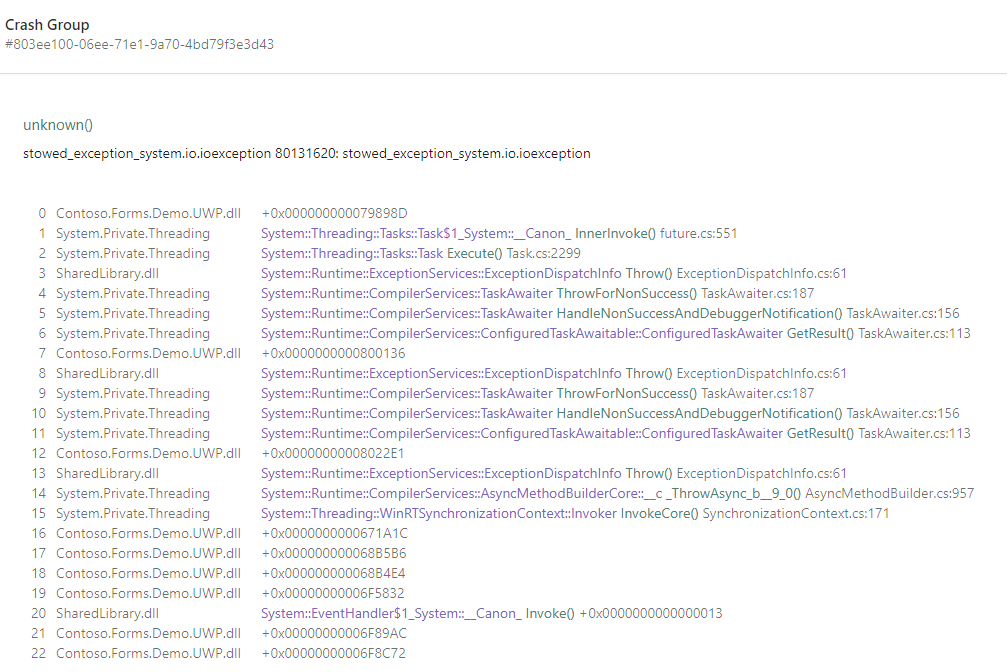Open frame 3 ExceptionDispatchInfo Throw() link
1007x672 pixels.
pos(554,273)
